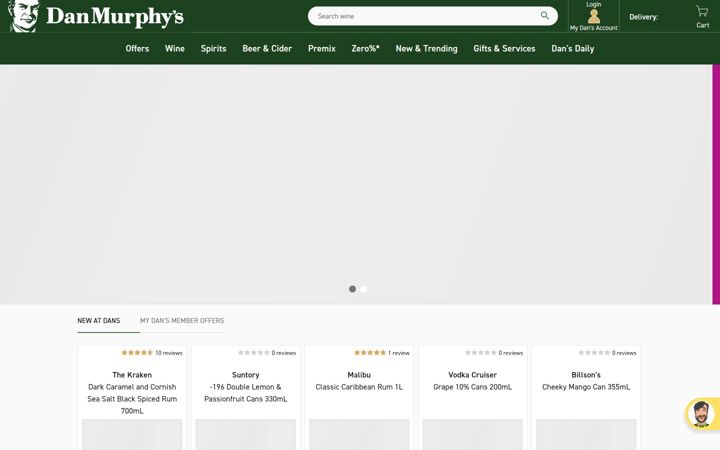Open the chat assistant avatar
The width and height of the screenshot is (720, 450).
pos(701,413)
